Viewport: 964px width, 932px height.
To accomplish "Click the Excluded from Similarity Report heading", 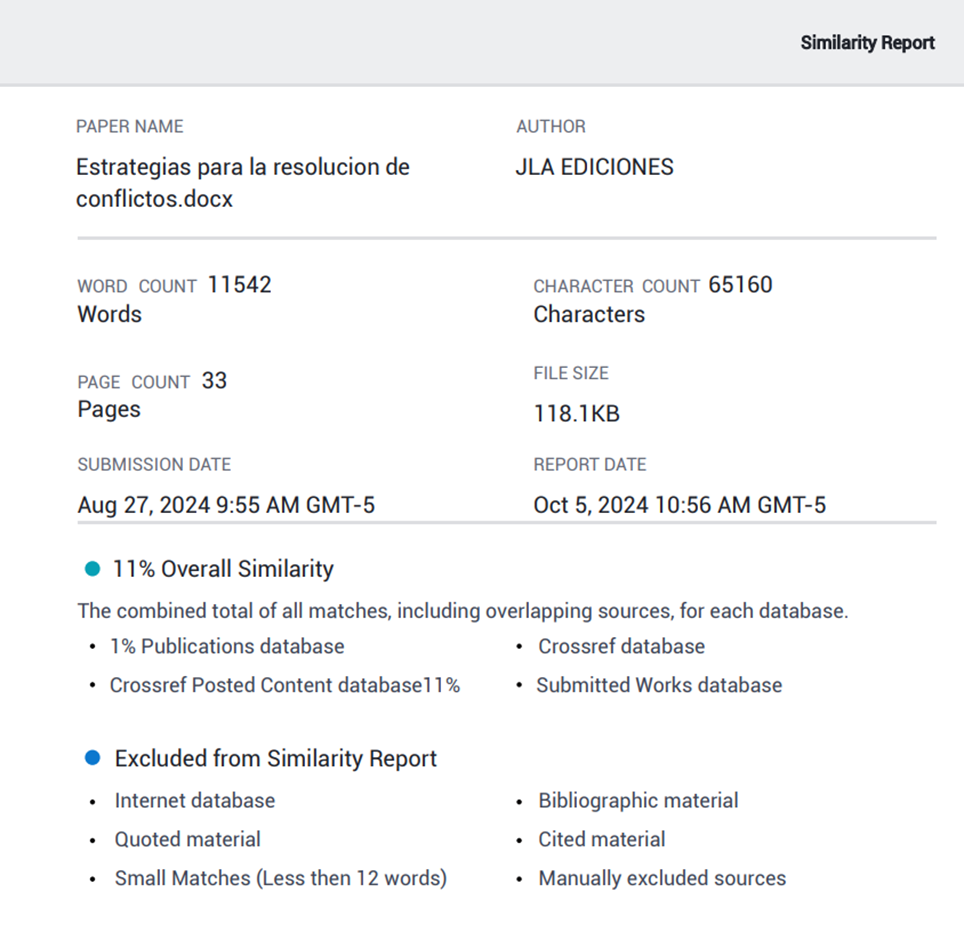I will click(275, 758).
